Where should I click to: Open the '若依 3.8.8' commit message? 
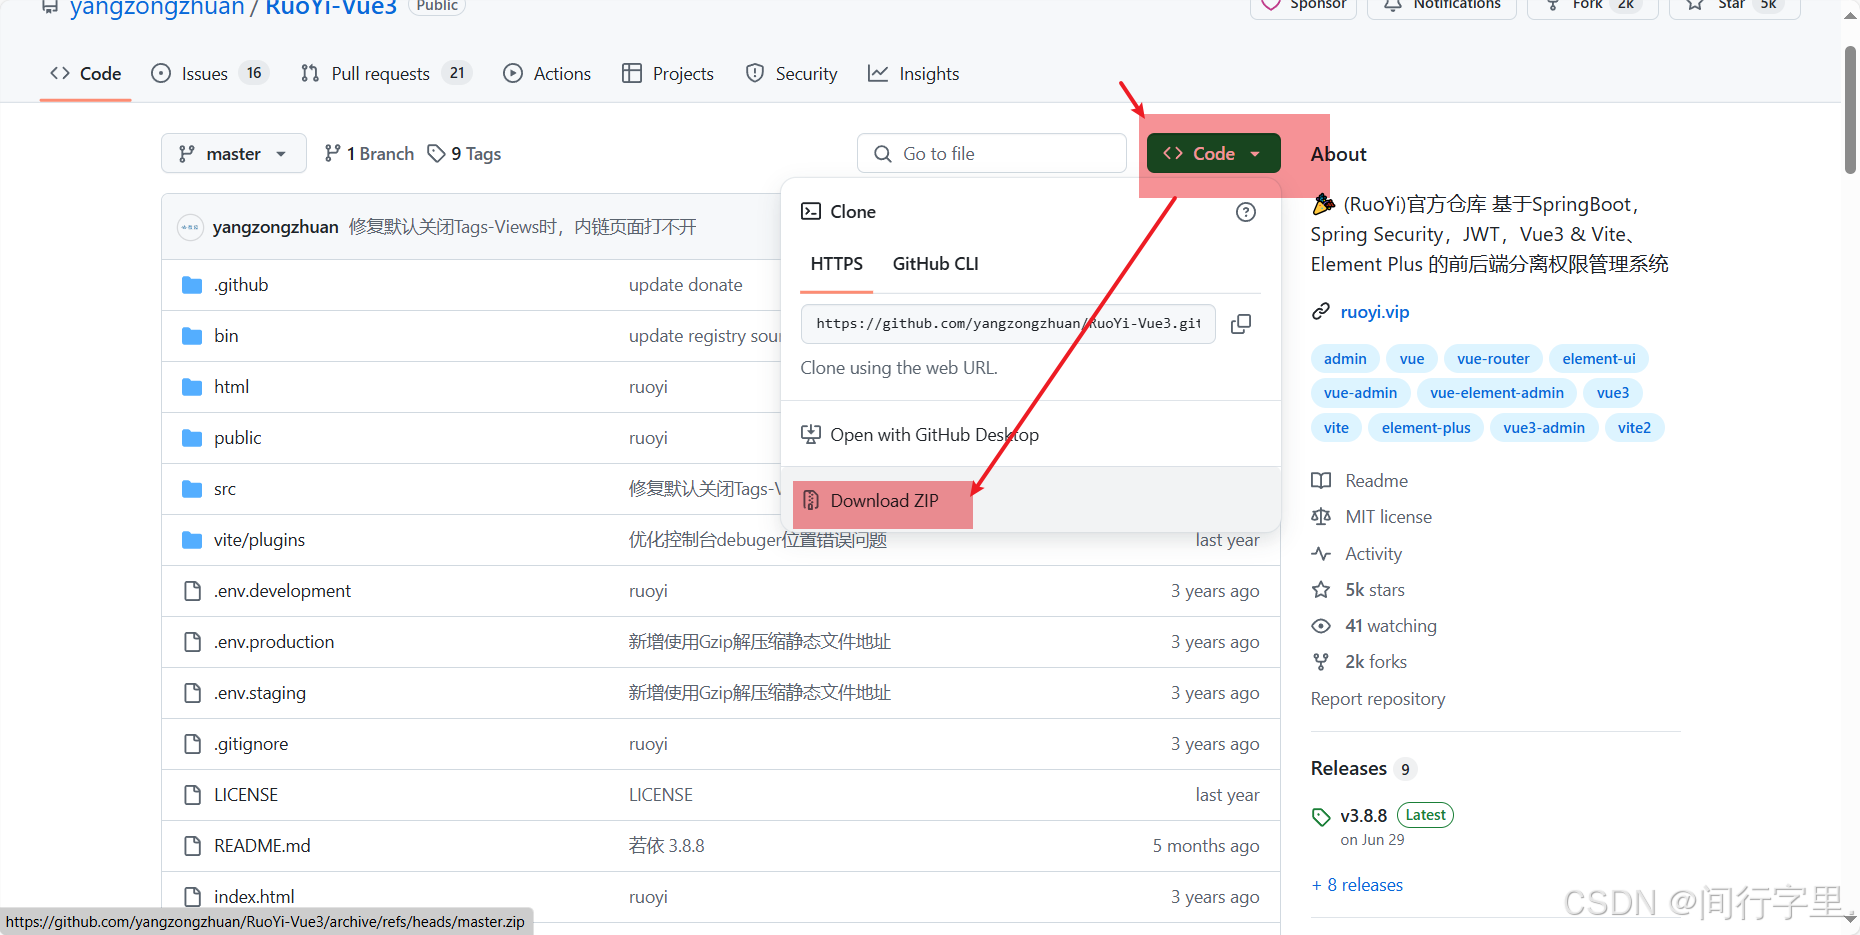667,846
